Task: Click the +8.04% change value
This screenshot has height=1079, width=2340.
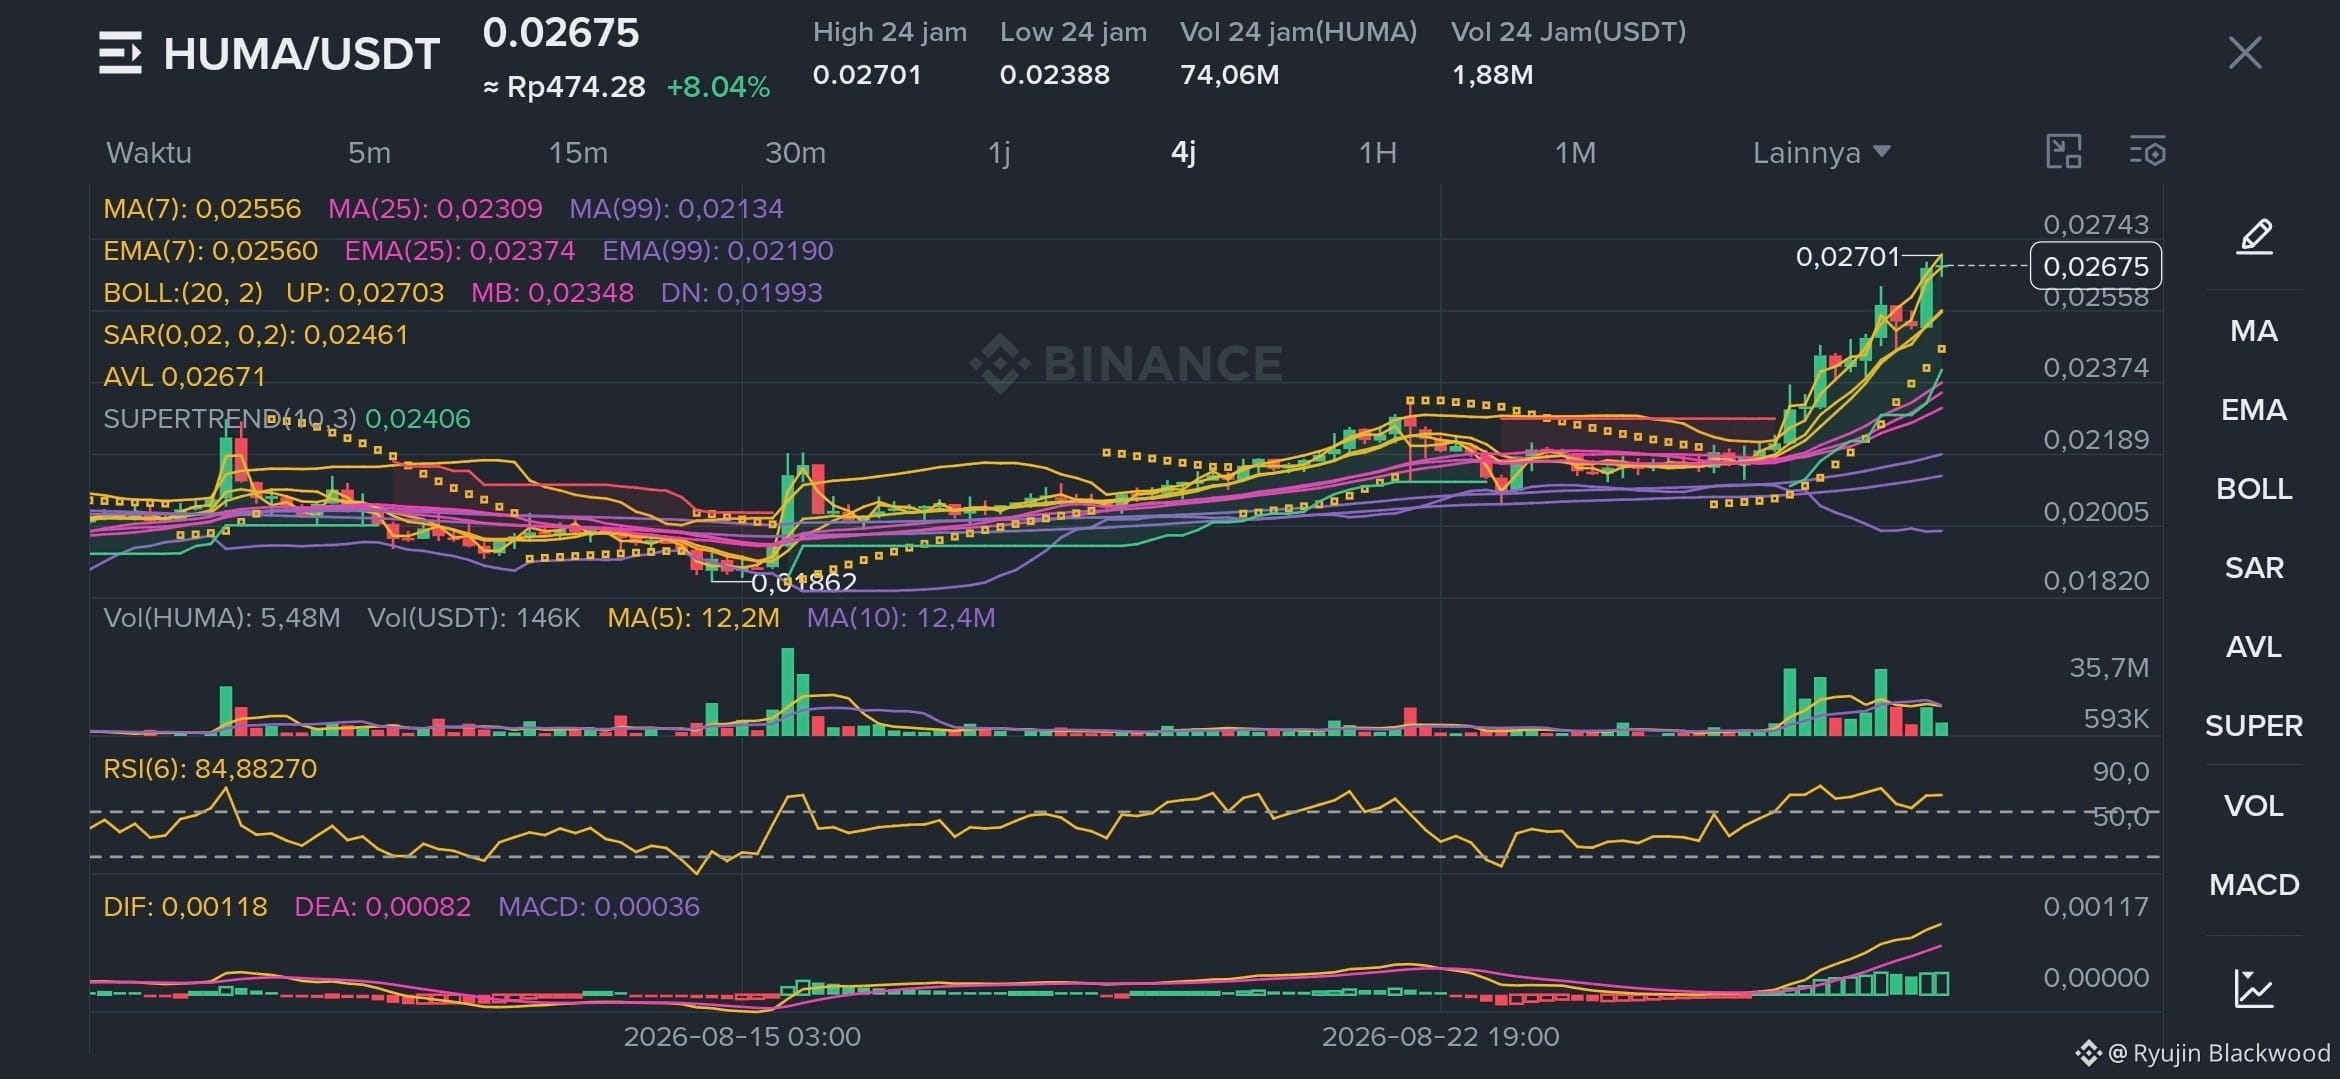Action: point(718,87)
